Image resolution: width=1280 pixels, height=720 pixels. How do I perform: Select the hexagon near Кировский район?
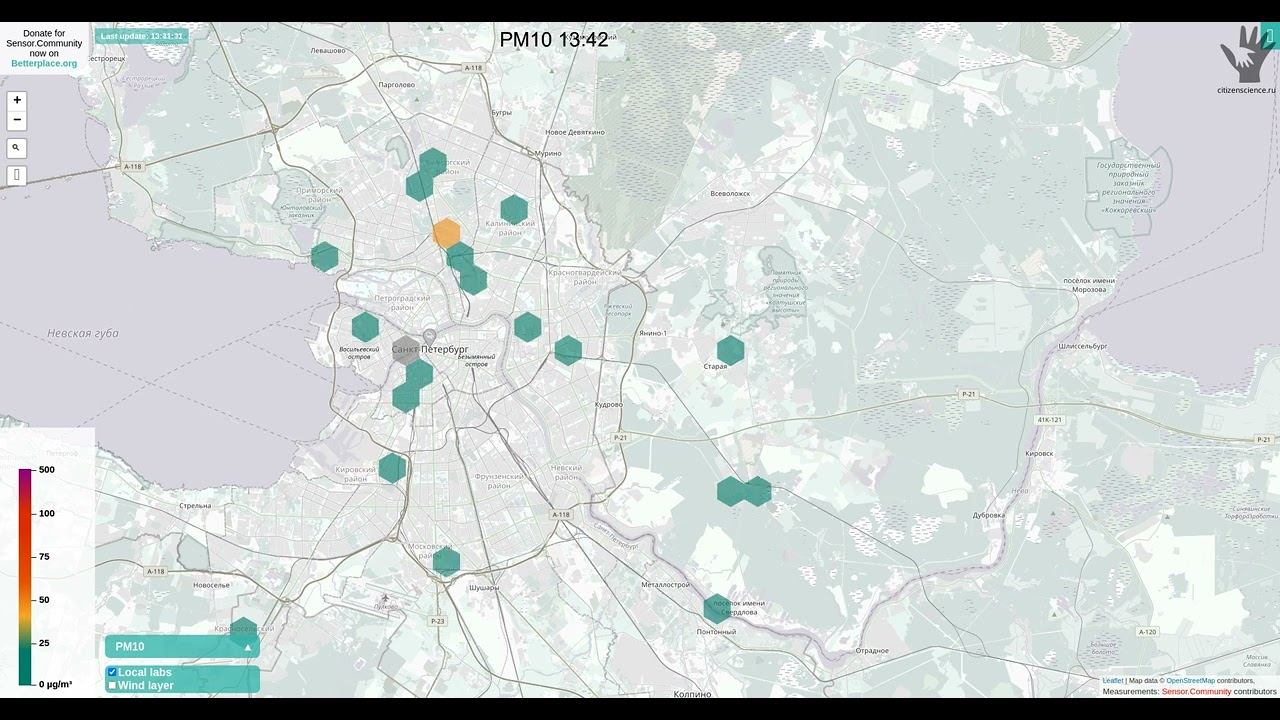[393, 468]
